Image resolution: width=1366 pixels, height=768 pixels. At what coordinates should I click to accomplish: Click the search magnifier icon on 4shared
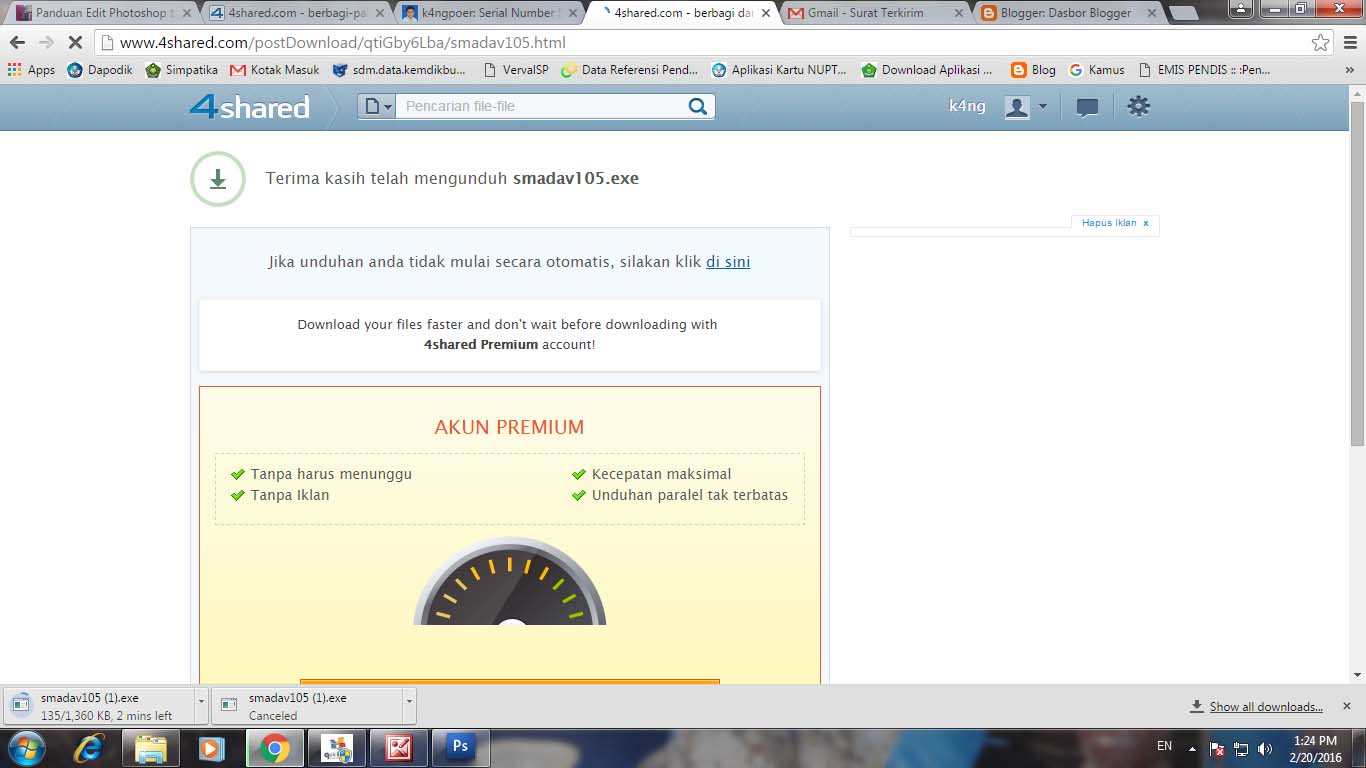tap(698, 106)
